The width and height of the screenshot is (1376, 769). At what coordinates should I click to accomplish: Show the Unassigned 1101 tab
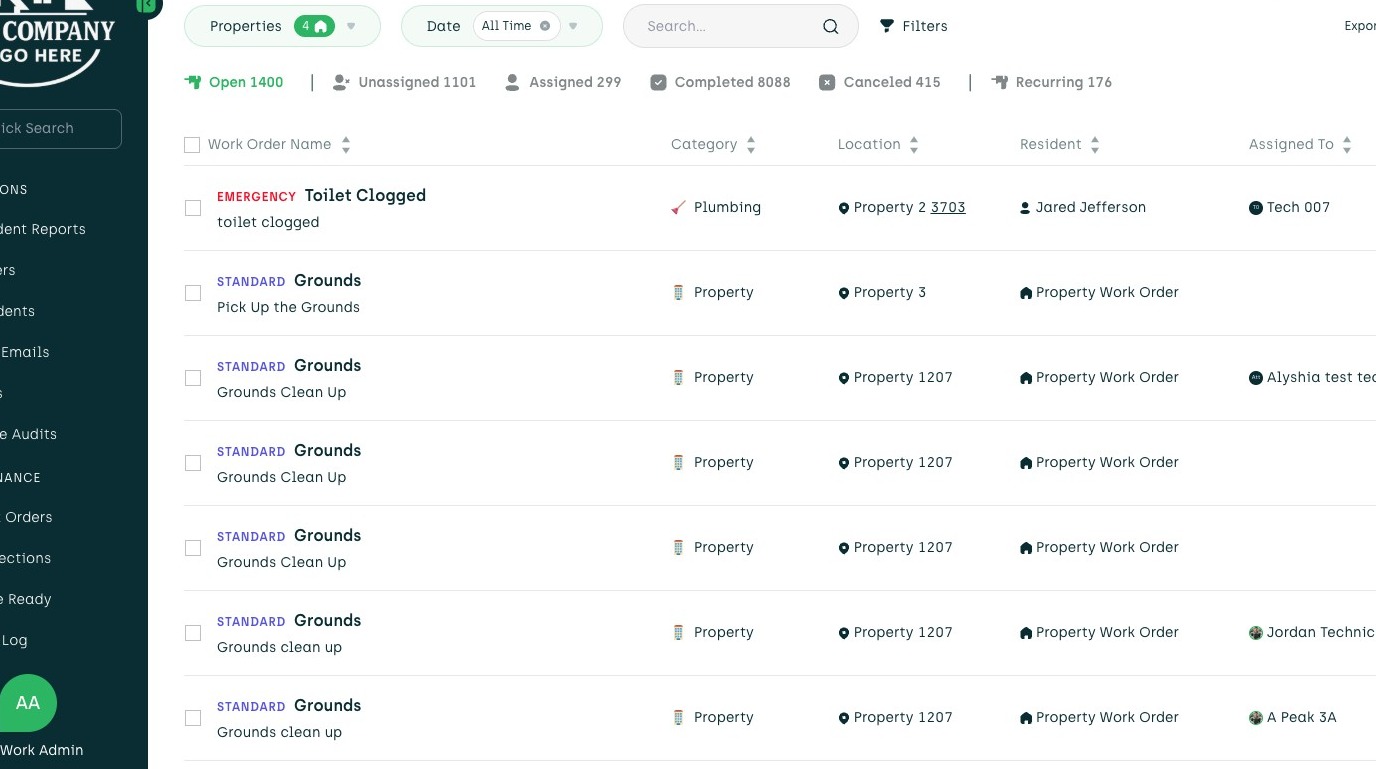[x=404, y=83]
